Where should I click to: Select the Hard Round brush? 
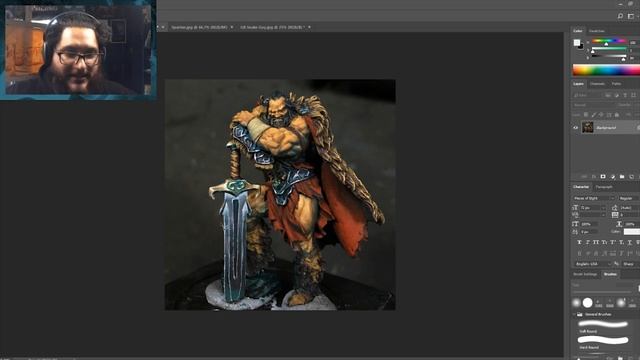603,342
